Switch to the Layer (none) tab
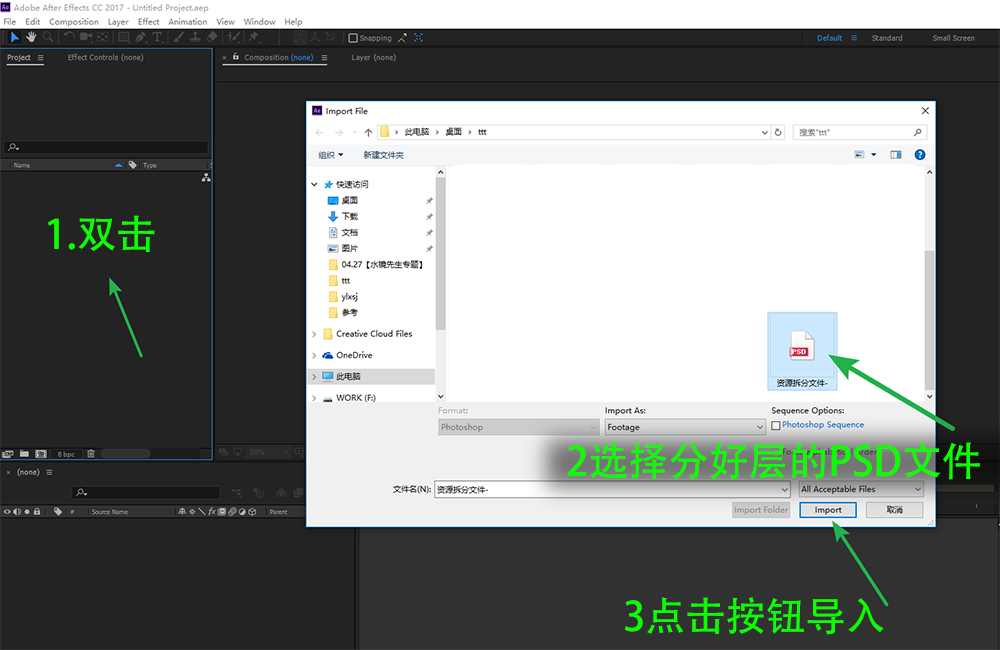 click(x=373, y=57)
